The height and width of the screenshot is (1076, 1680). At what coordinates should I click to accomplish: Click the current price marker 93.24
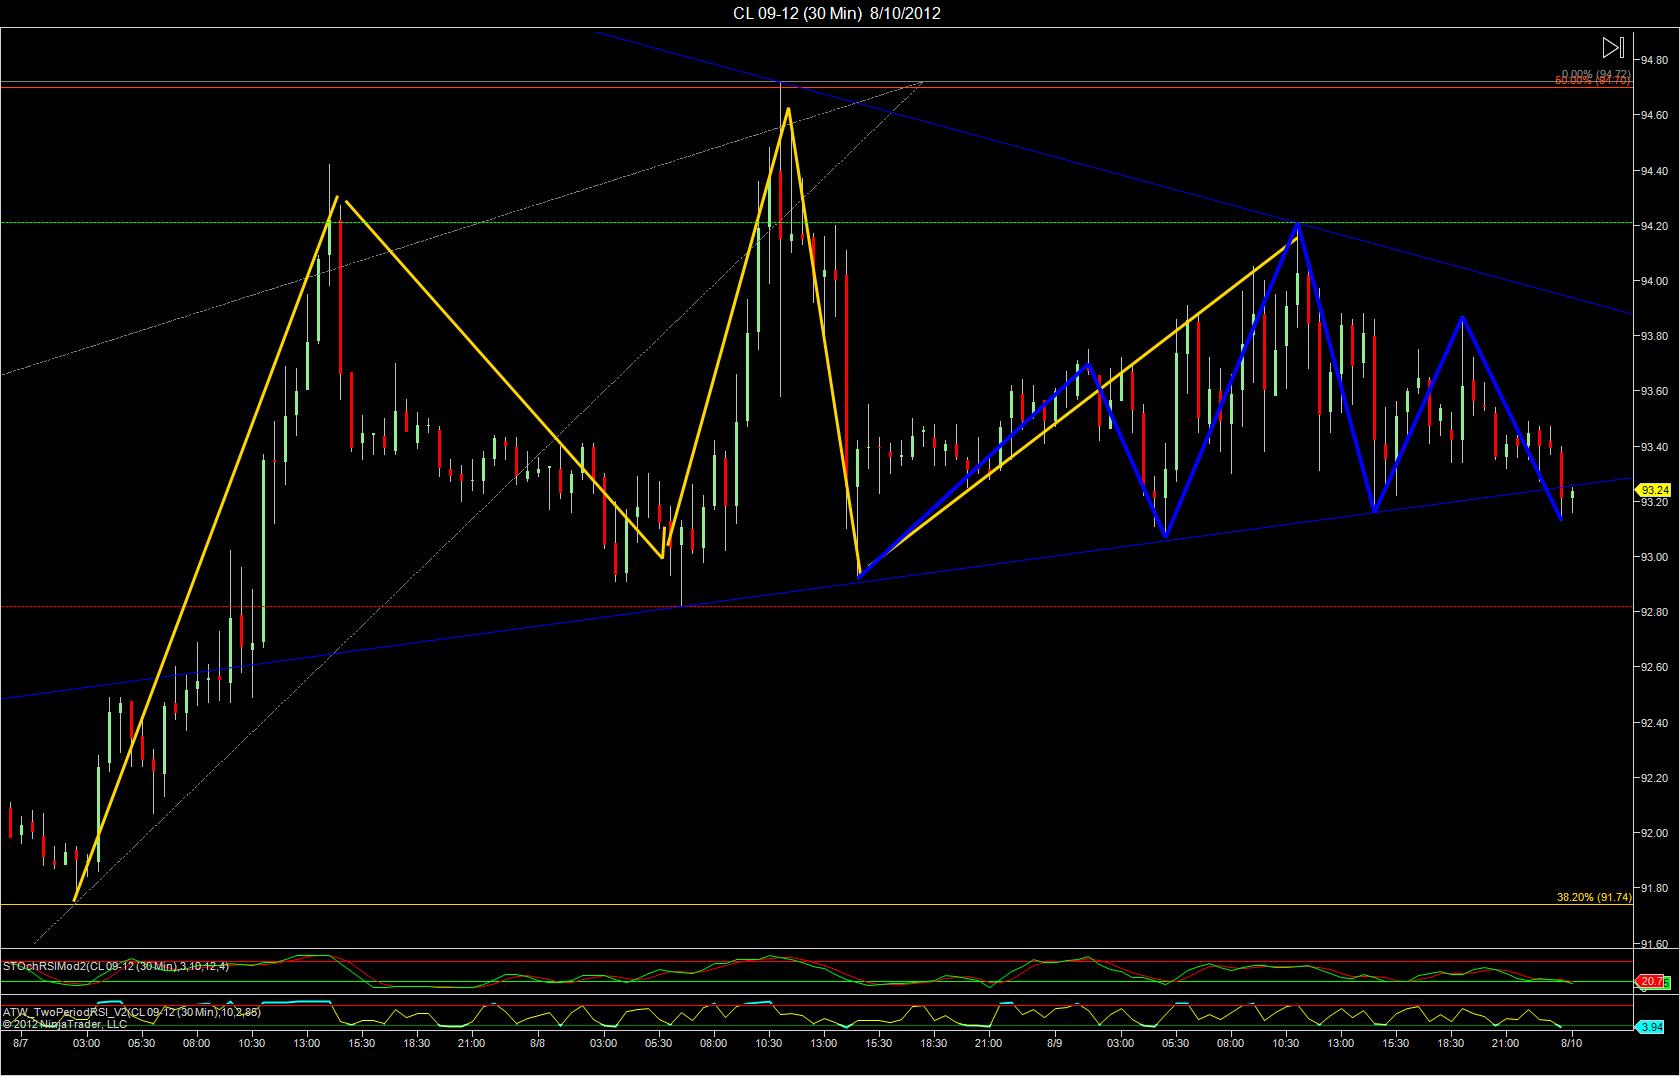point(1655,490)
